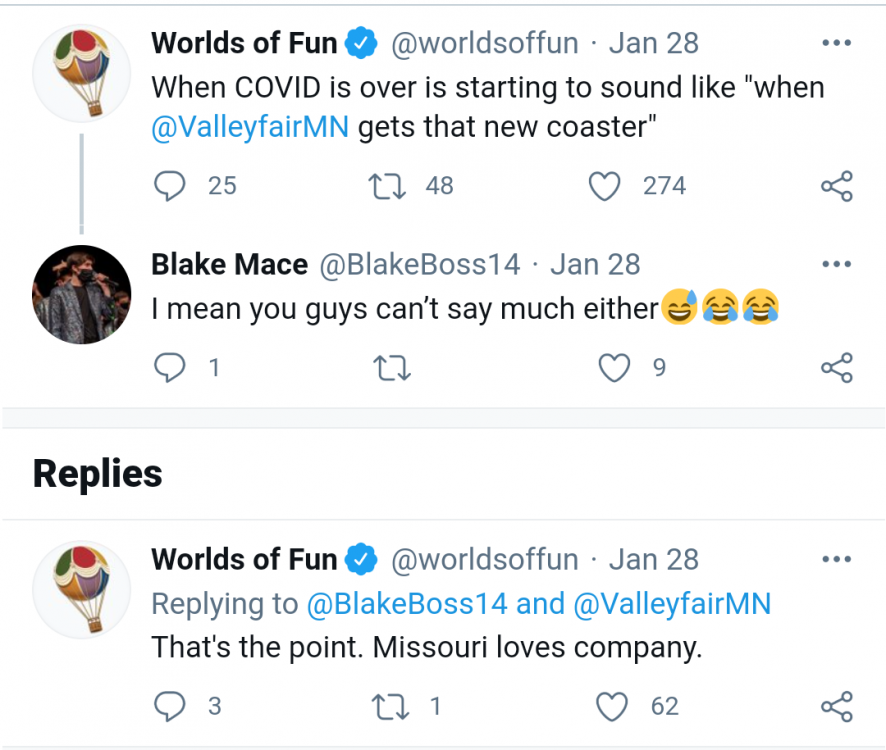Open the more options menu on Blake Mace's tweet
The image size is (886, 750).
836,263
